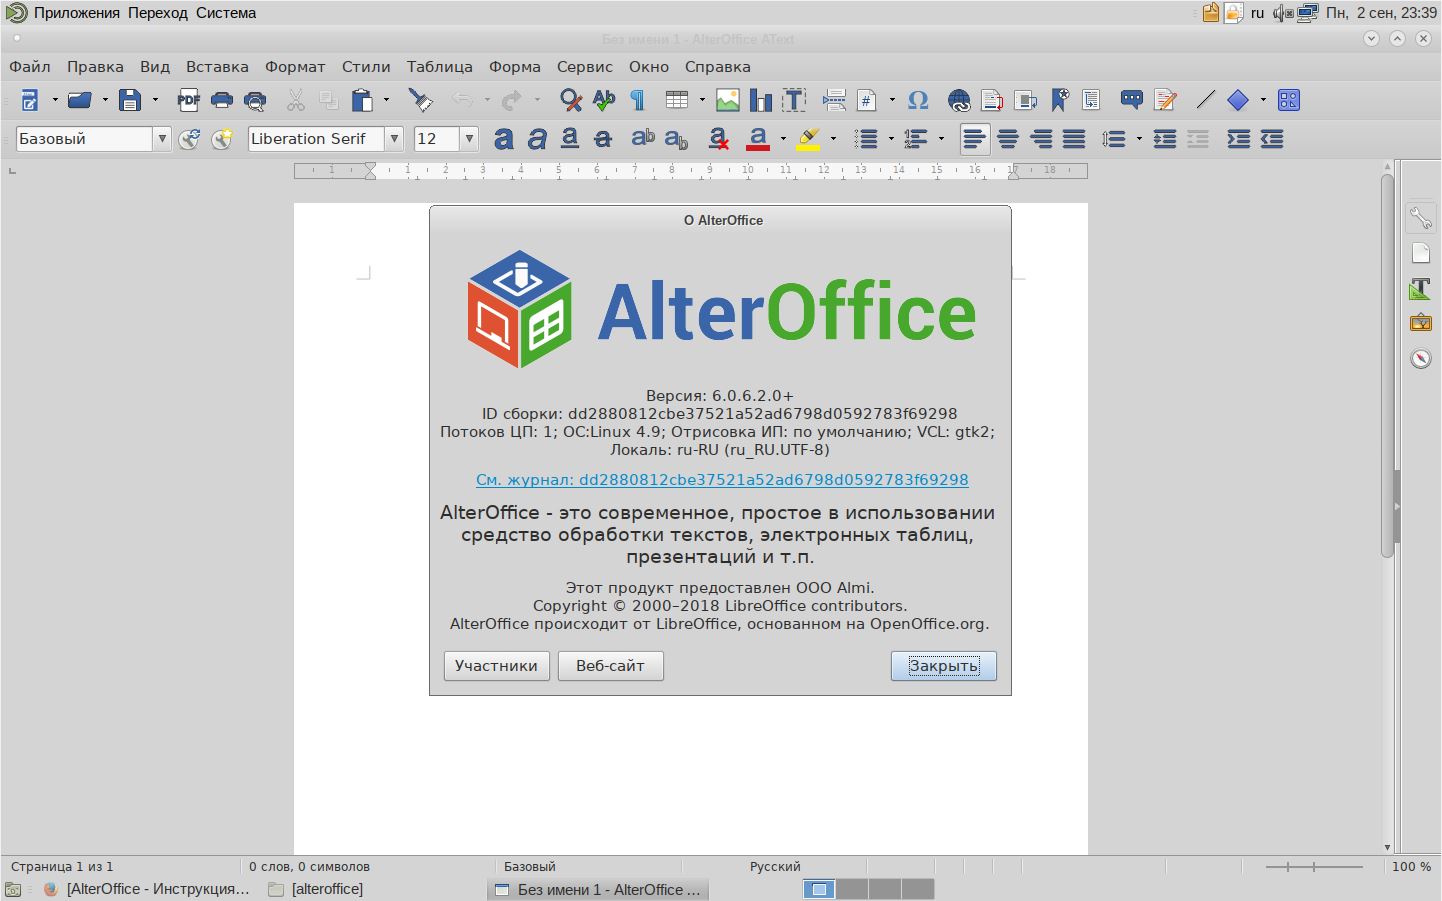
Task: Open the Таблица menu
Action: (x=440, y=67)
